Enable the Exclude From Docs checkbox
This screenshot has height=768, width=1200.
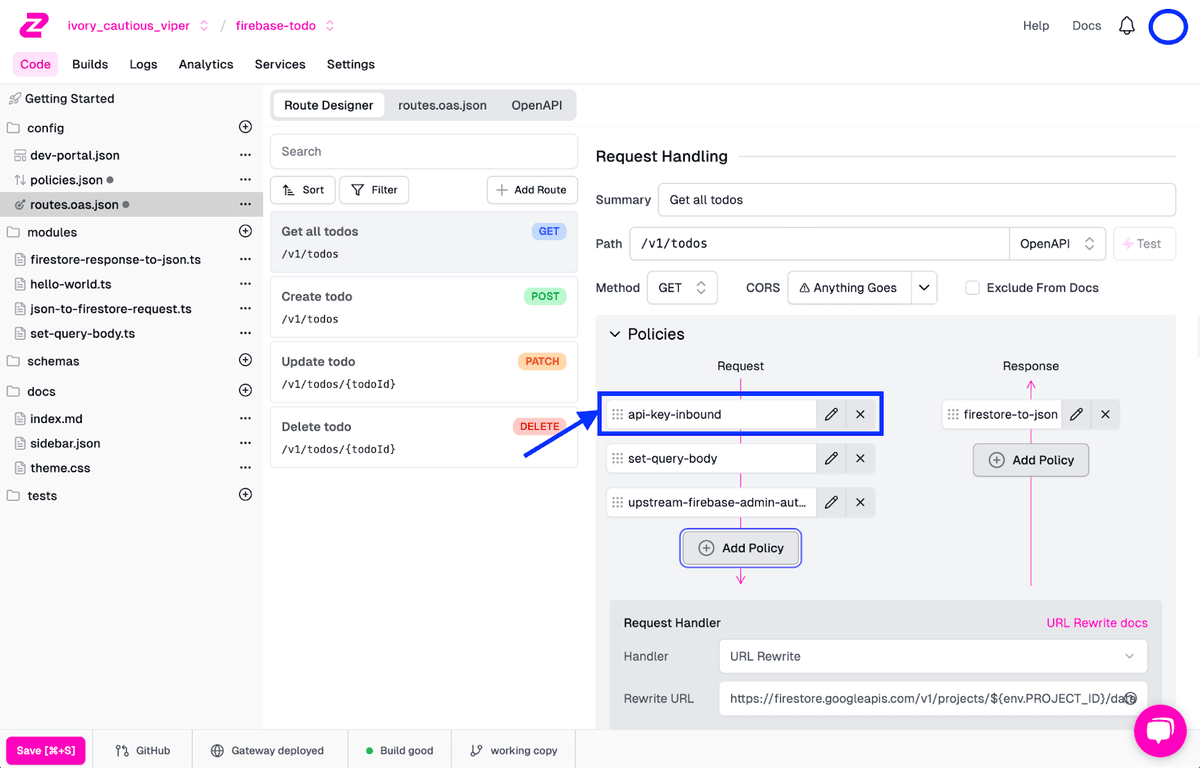click(972, 288)
